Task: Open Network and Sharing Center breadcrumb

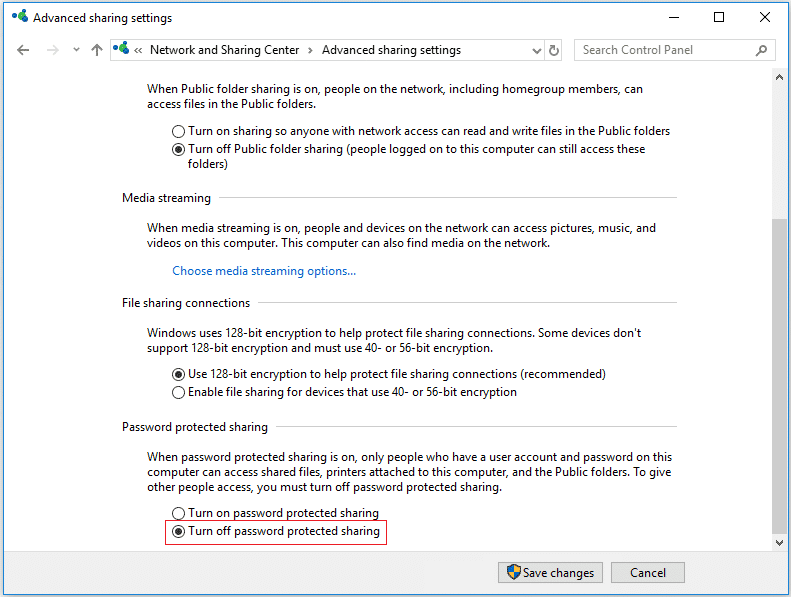Action: pos(224,50)
